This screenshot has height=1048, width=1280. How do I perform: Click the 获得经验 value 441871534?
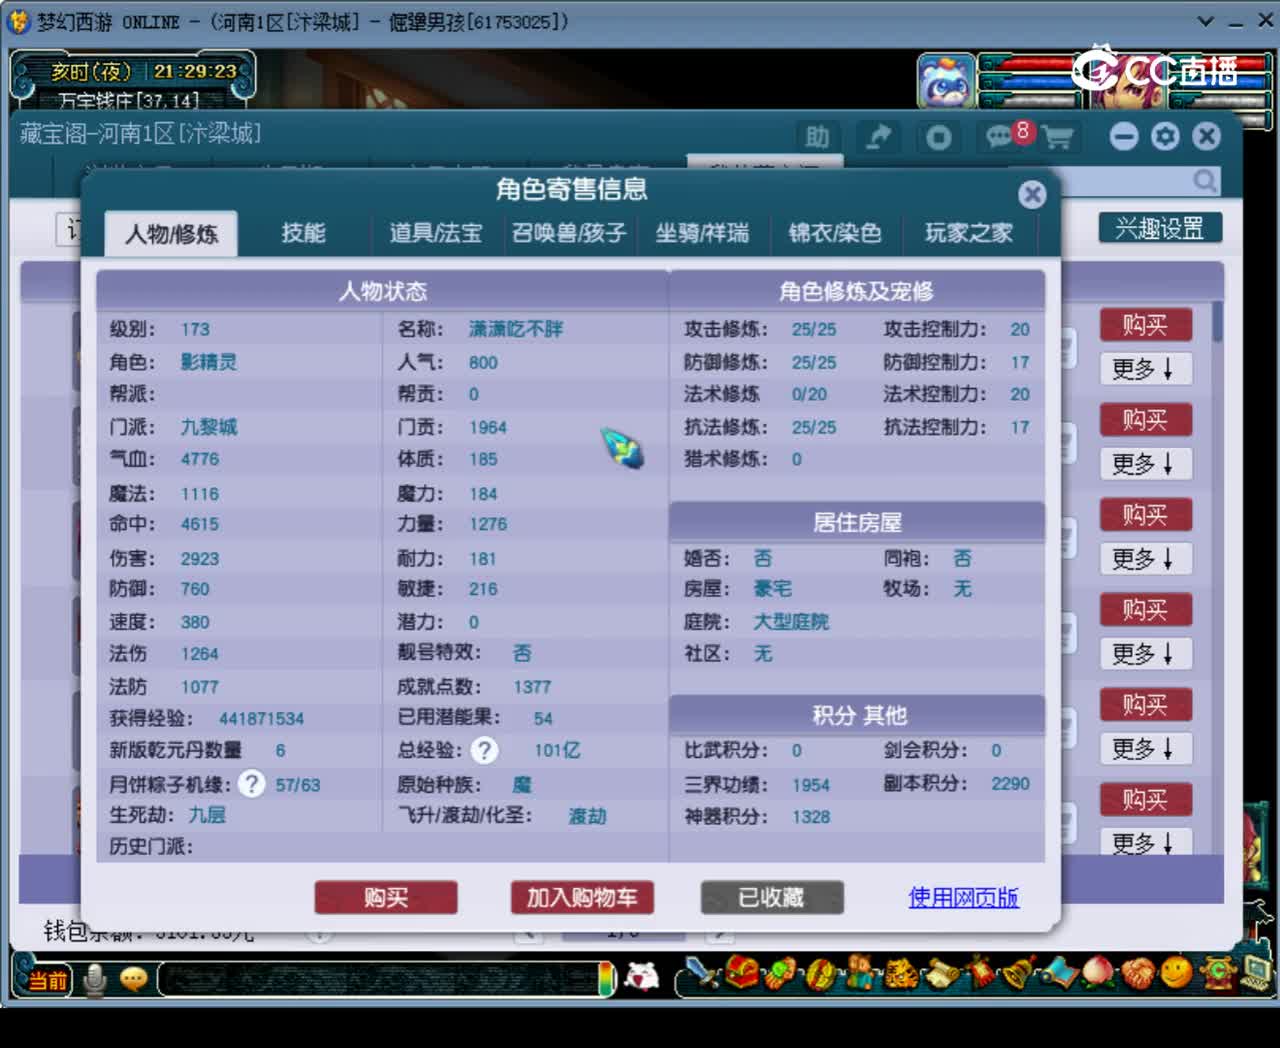tap(261, 719)
